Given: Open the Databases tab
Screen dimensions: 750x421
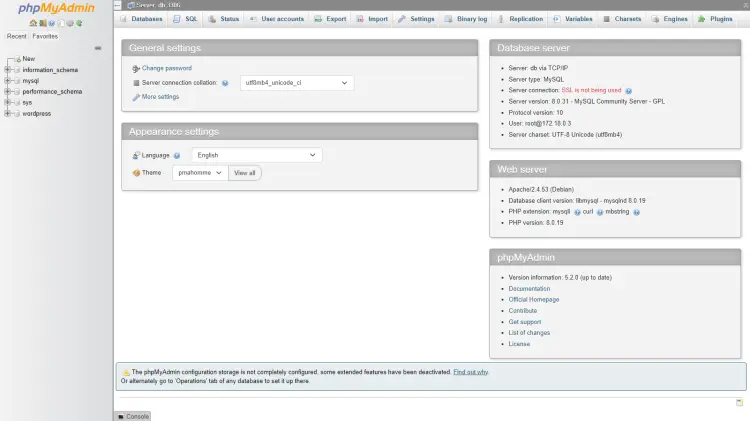Looking at the screenshot, I should tap(142, 19).
